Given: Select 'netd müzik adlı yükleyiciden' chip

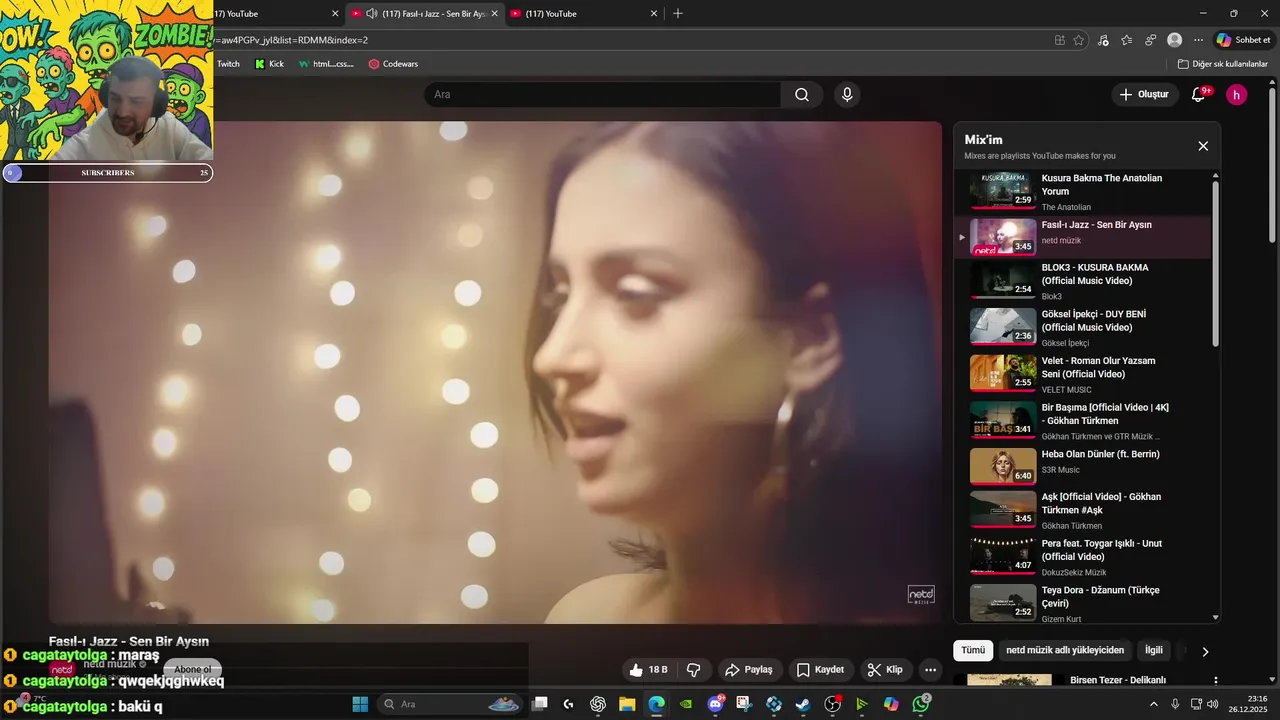Looking at the screenshot, I should [x=1065, y=650].
